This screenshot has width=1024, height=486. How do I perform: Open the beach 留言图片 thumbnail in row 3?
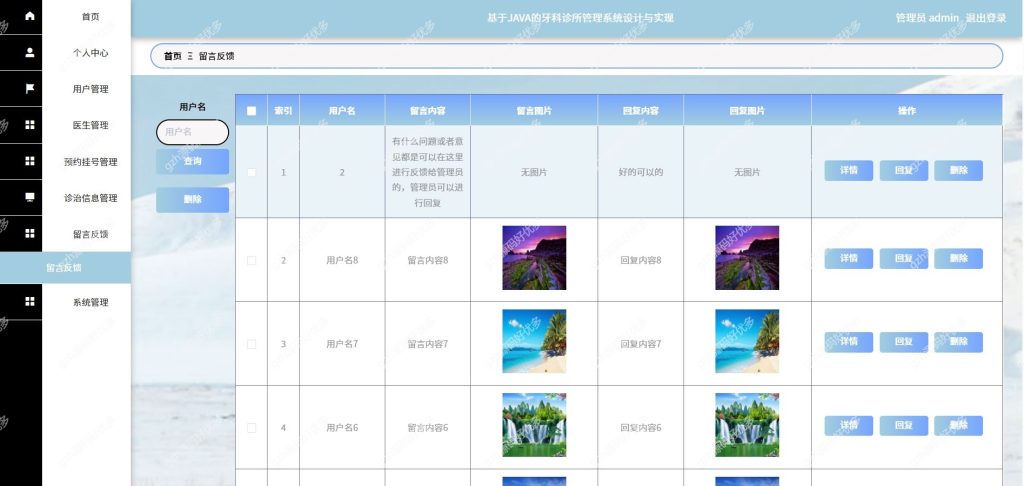tap(534, 341)
